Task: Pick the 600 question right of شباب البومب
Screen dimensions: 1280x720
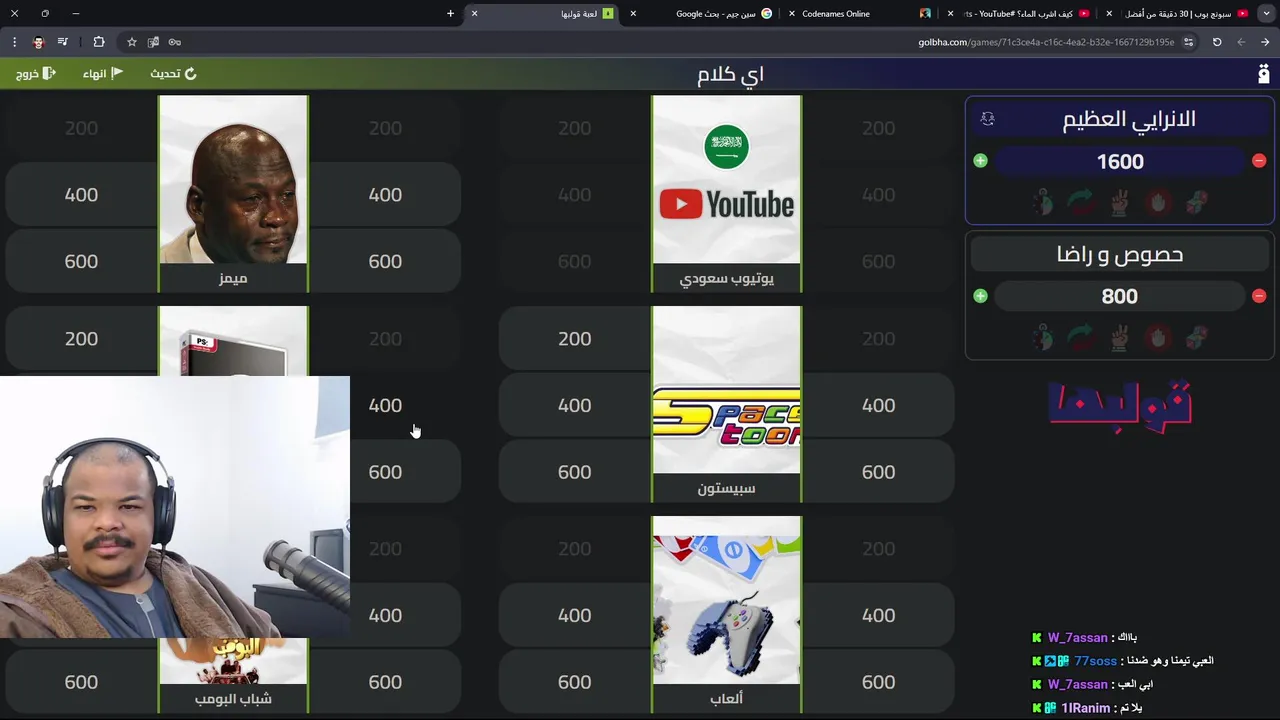Action: [x=385, y=682]
